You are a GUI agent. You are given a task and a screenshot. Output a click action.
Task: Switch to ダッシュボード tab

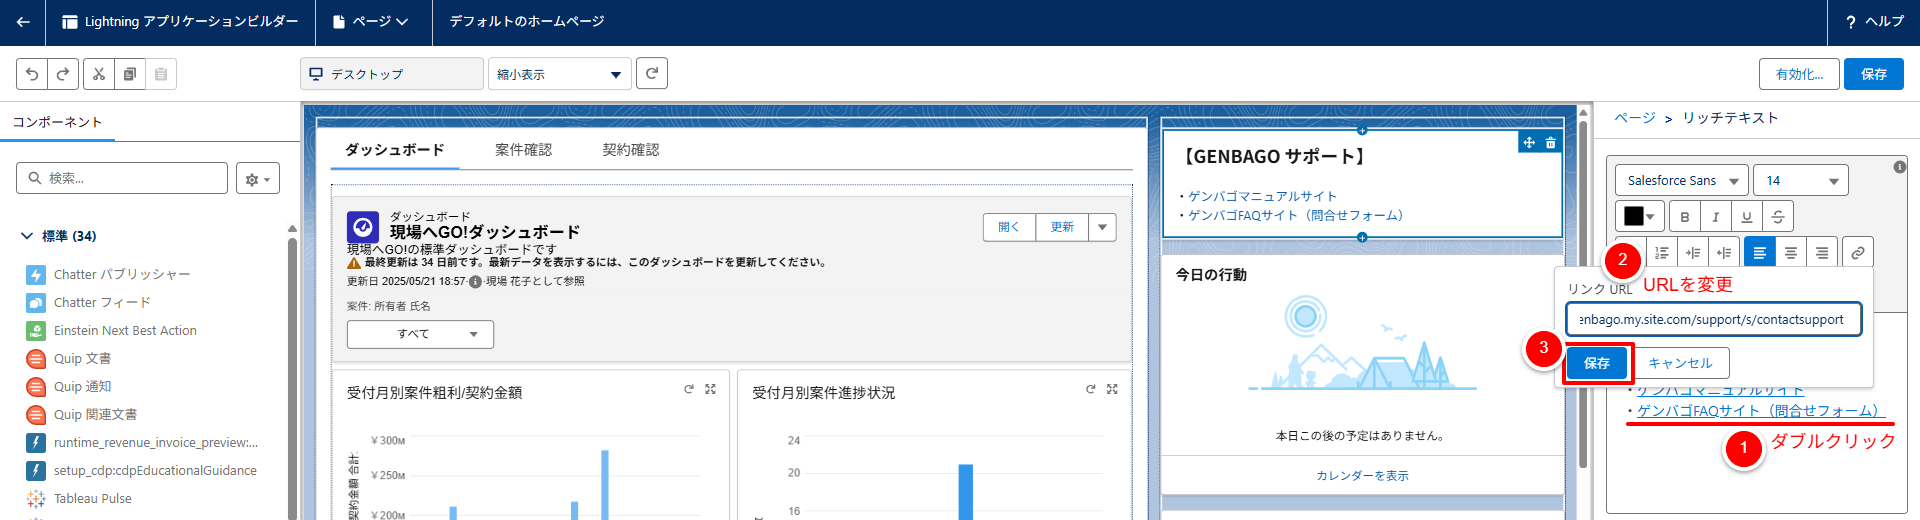pos(394,150)
